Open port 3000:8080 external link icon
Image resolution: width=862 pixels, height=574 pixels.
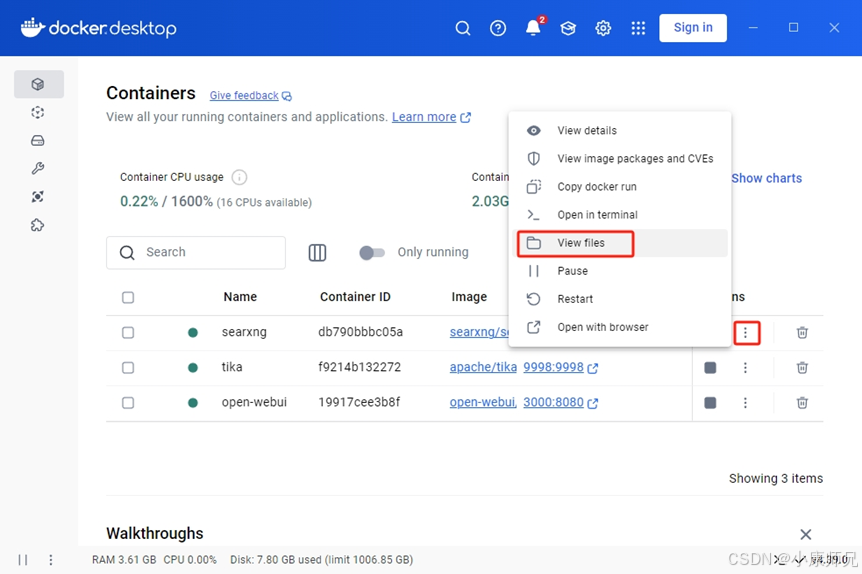point(593,404)
